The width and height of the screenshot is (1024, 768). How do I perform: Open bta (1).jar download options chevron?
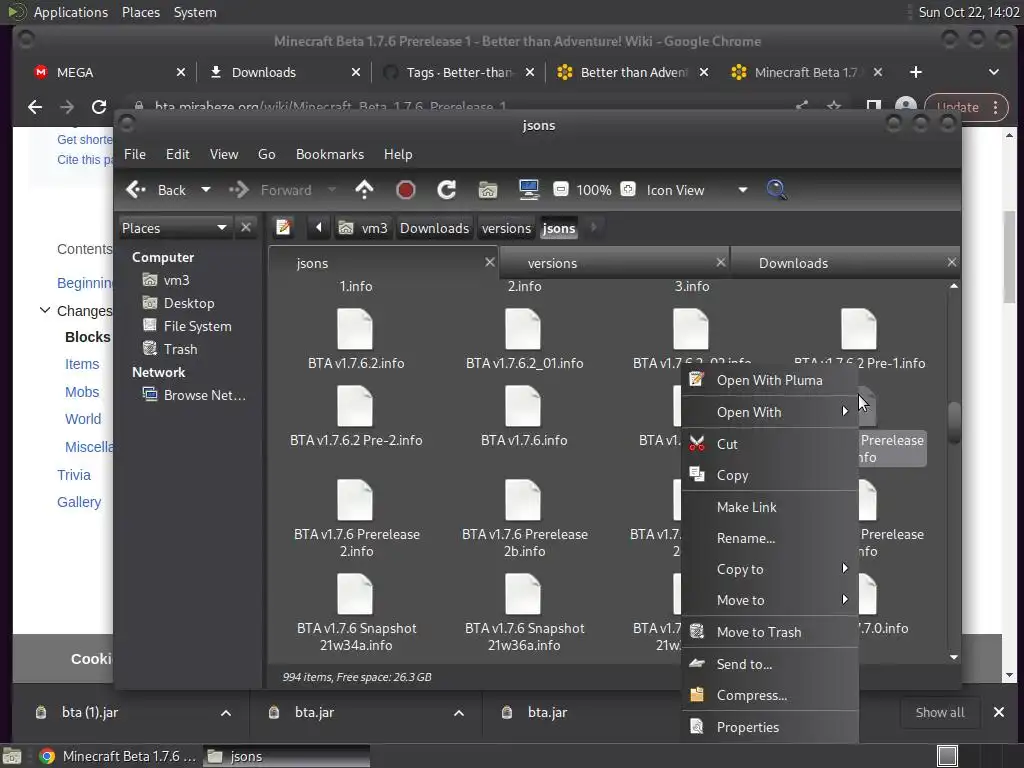(x=226, y=713)
